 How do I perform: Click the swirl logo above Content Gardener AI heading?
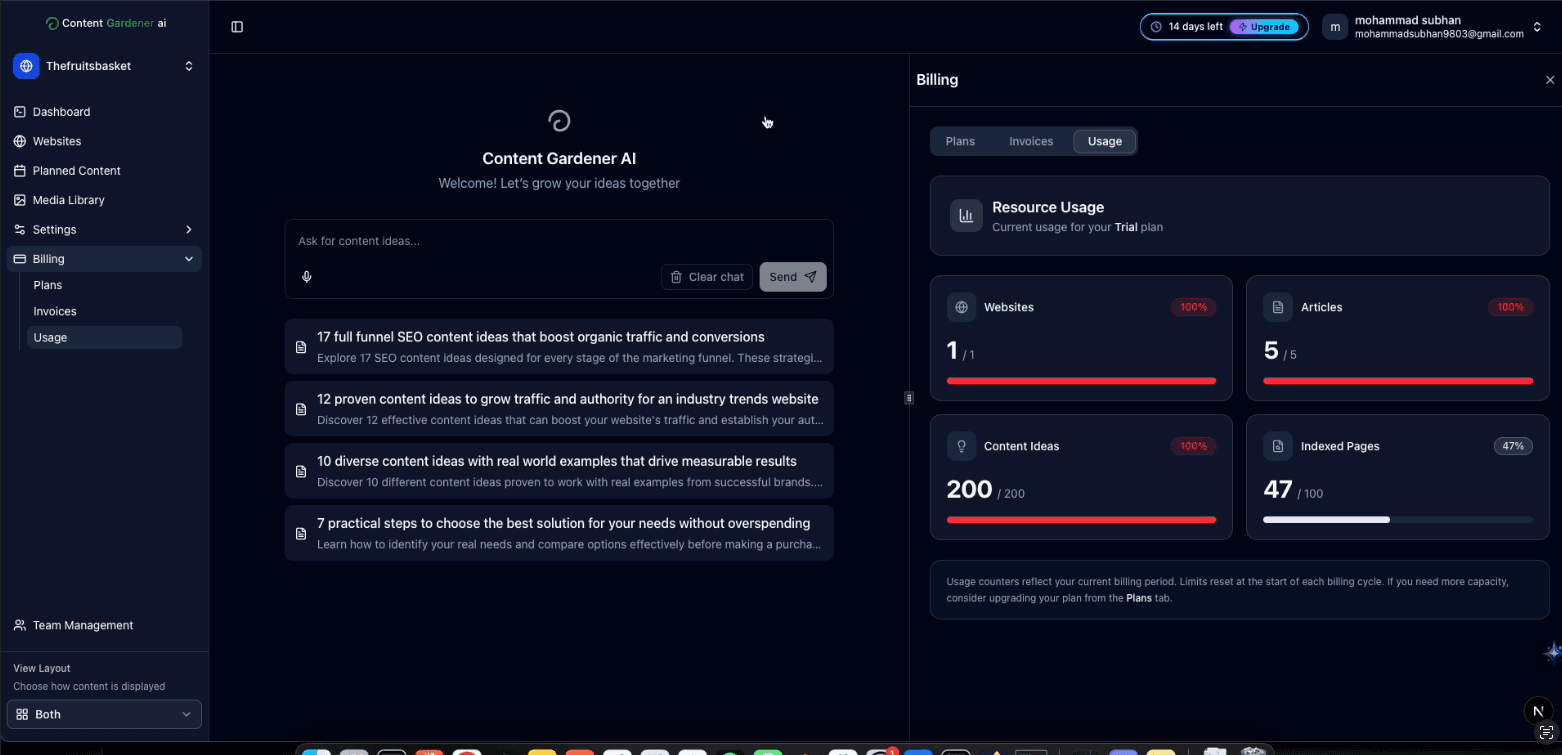click(559, 121)
